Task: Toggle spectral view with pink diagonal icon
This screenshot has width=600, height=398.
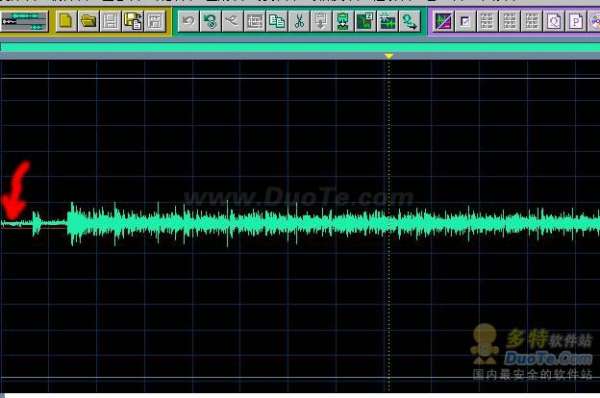Action: (443, 21)
